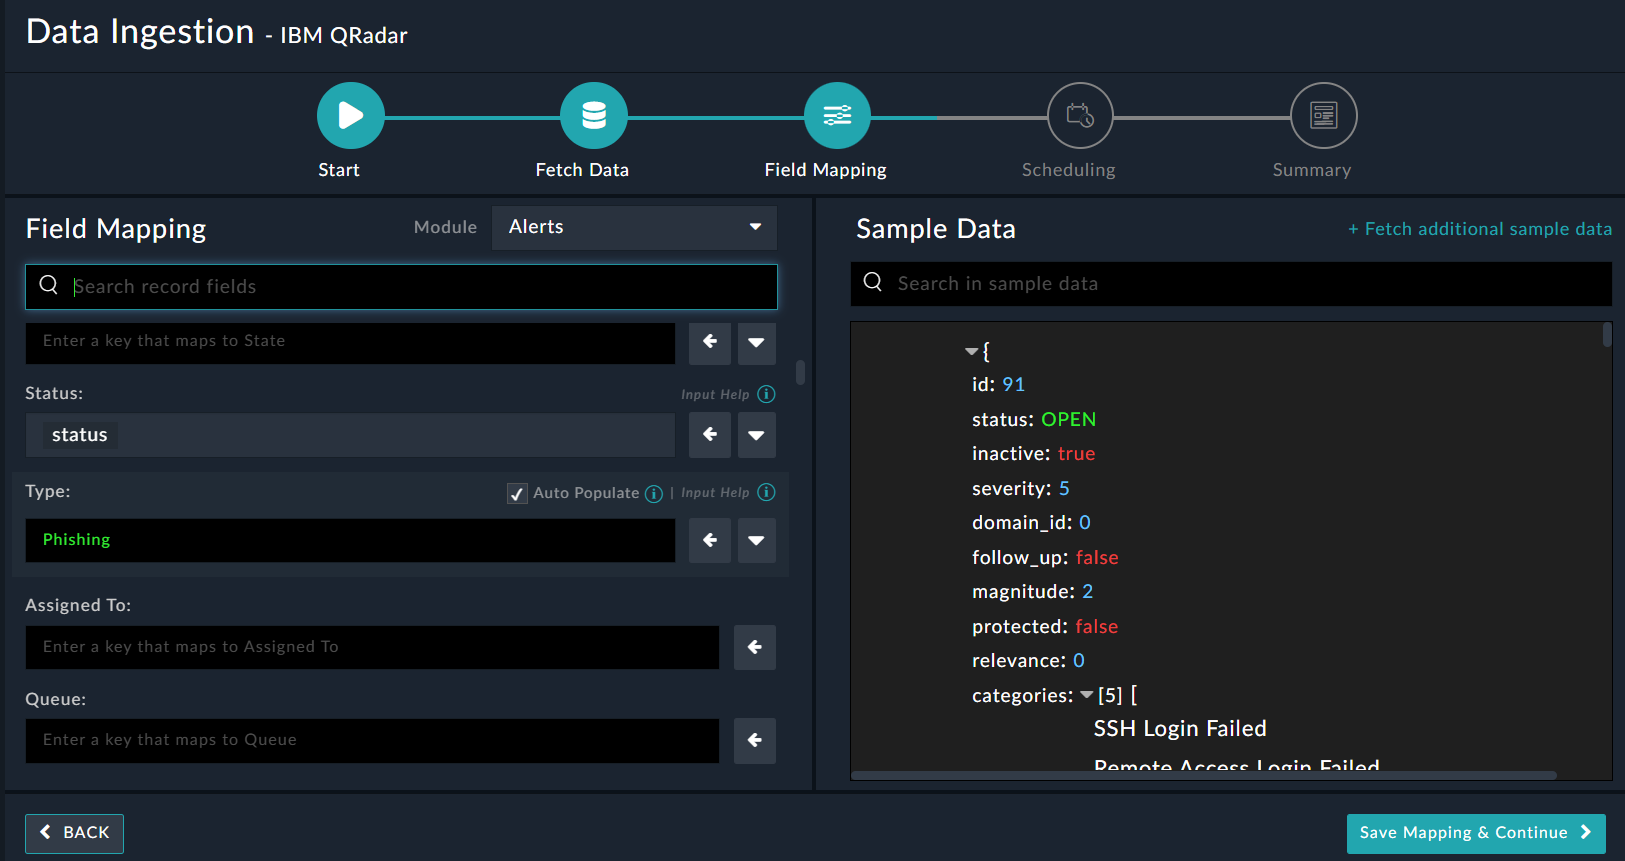Collapse the root JSON object in sample data
This screenshot has width=1625, height=861.
coord(971,351)
